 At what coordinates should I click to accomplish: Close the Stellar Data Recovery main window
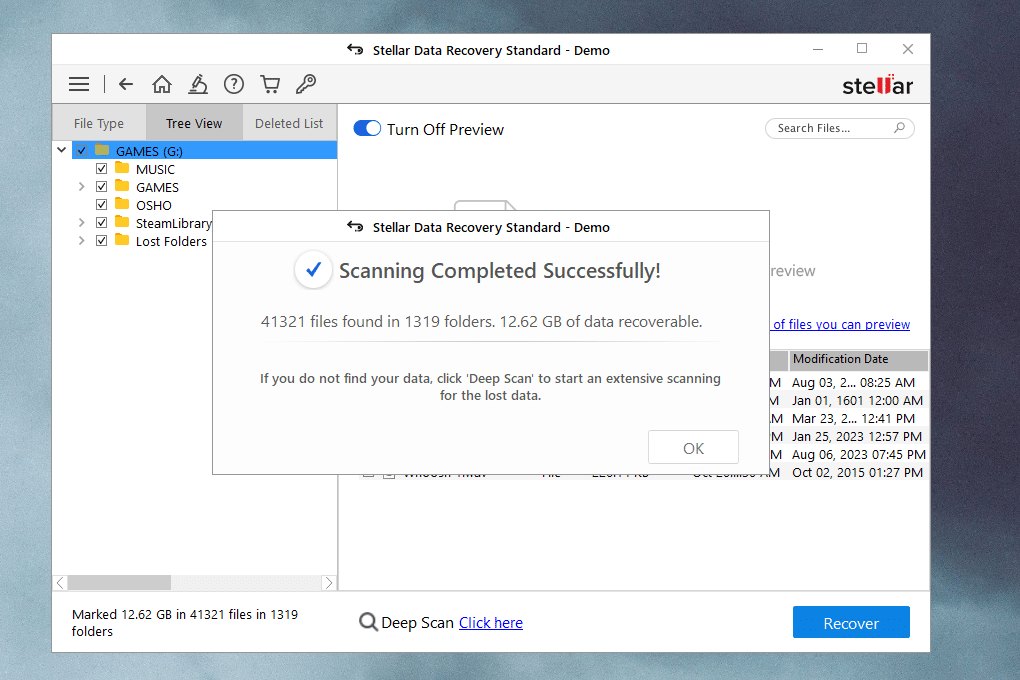pos(907,49)
